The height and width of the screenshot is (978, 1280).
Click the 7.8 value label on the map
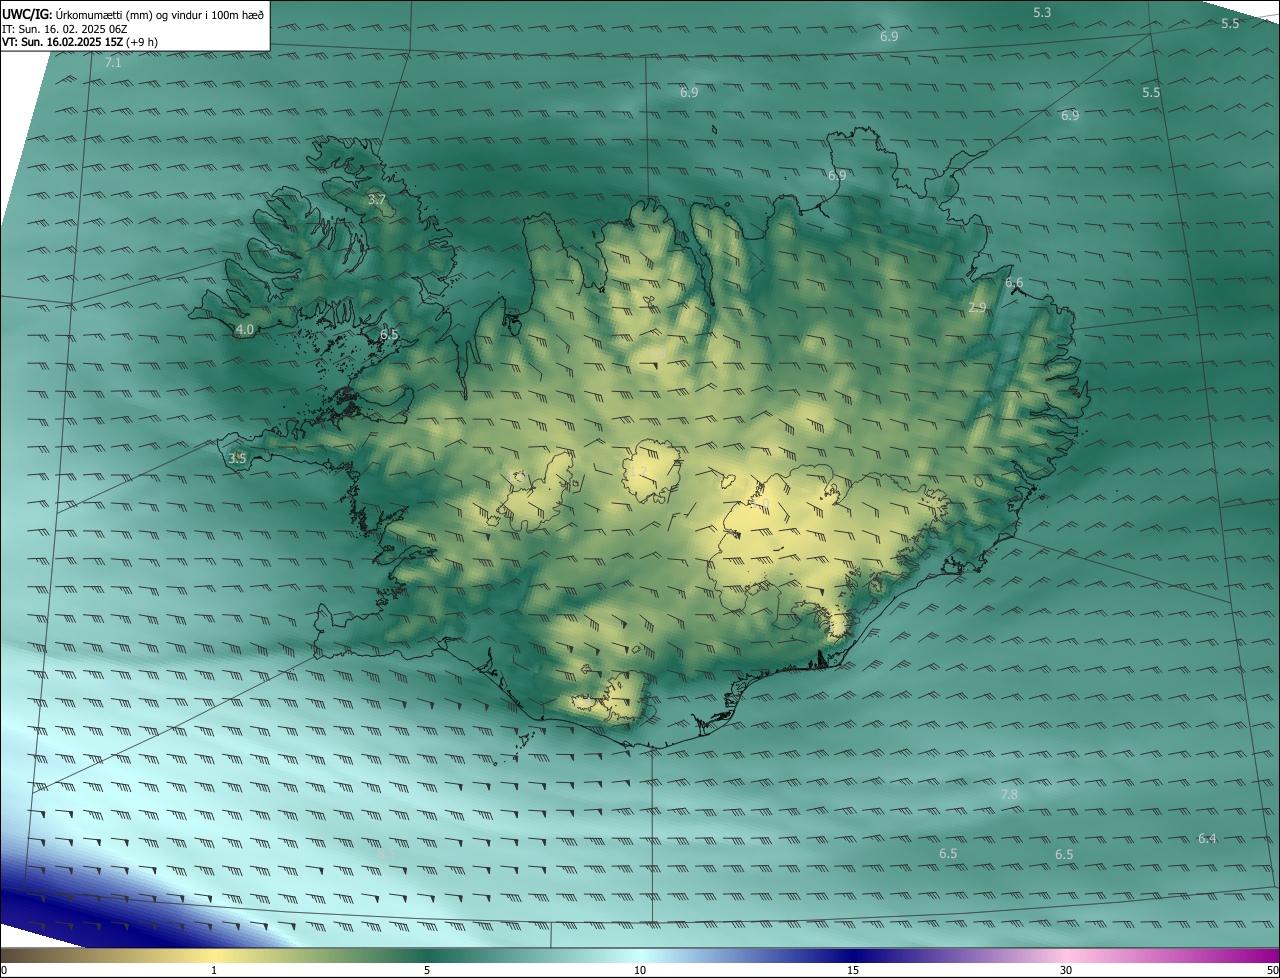[x=1009, y=795]
